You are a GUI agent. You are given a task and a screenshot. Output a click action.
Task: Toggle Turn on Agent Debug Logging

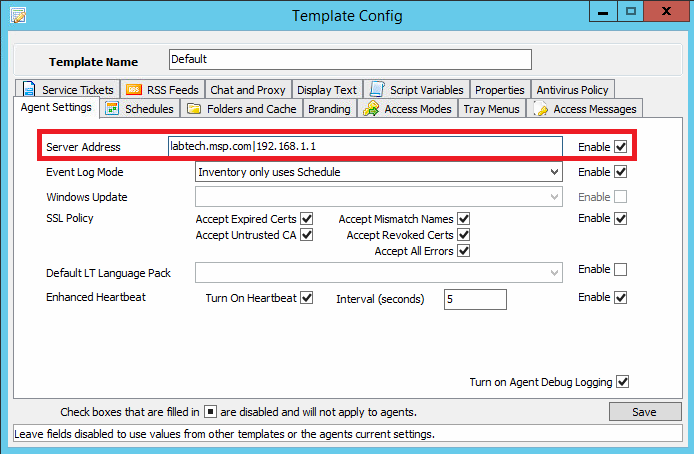click(x=622, y=381)
